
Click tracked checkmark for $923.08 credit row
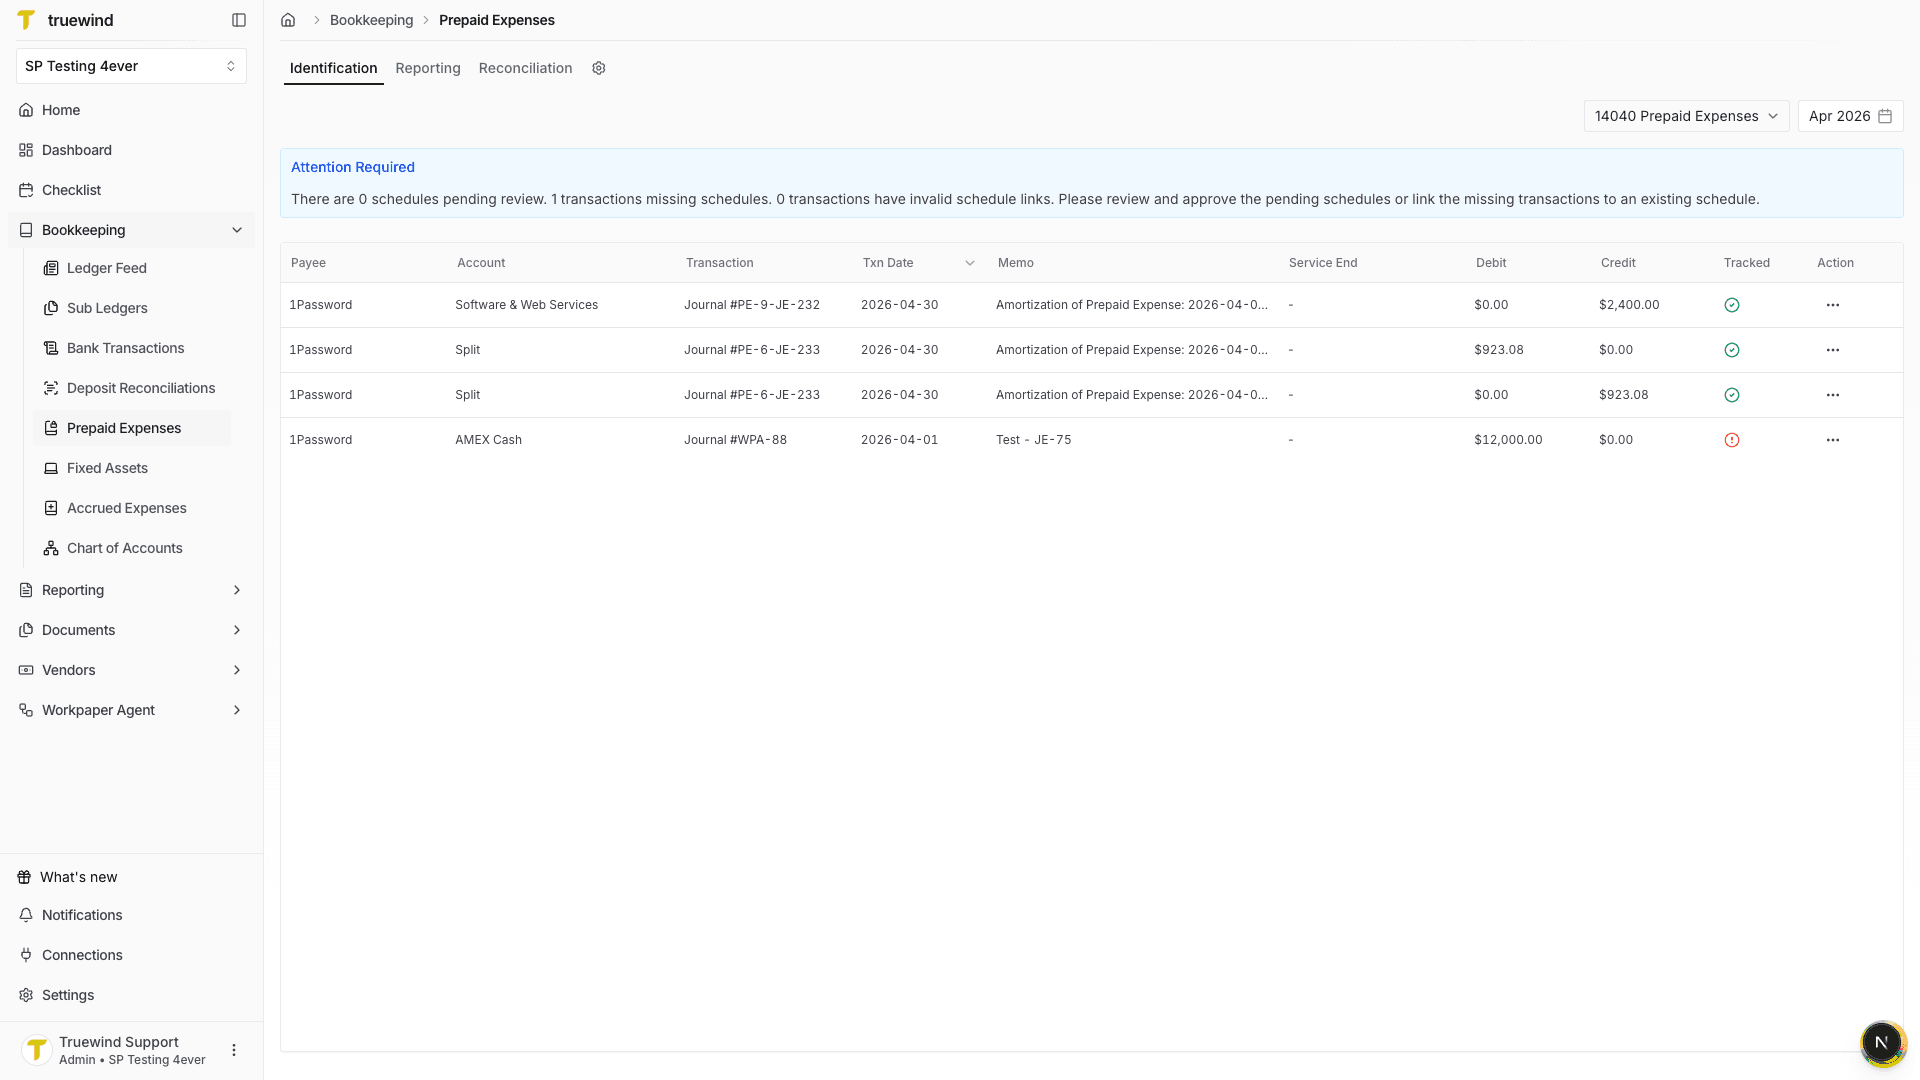[1732, 395]
